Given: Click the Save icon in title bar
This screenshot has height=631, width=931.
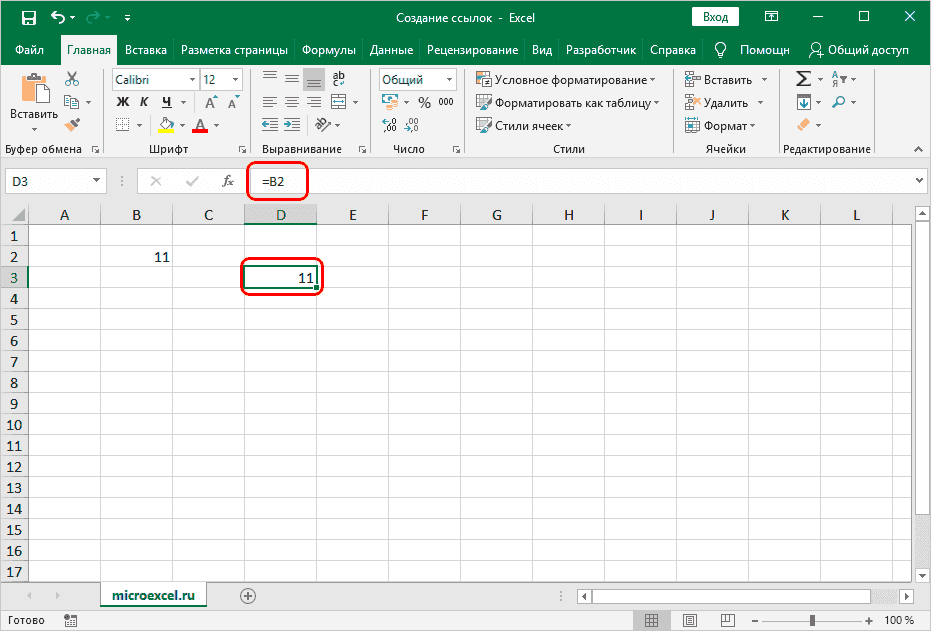Looking at the screenshot, I should [28, 18].
